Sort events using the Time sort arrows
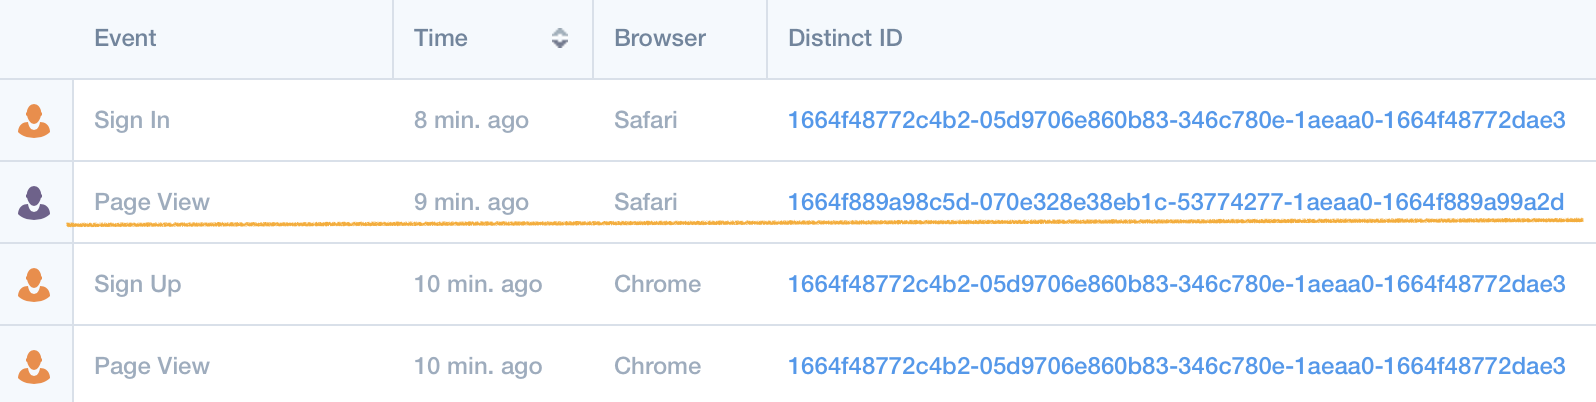Screen dimensions: 1596x402 560,38
